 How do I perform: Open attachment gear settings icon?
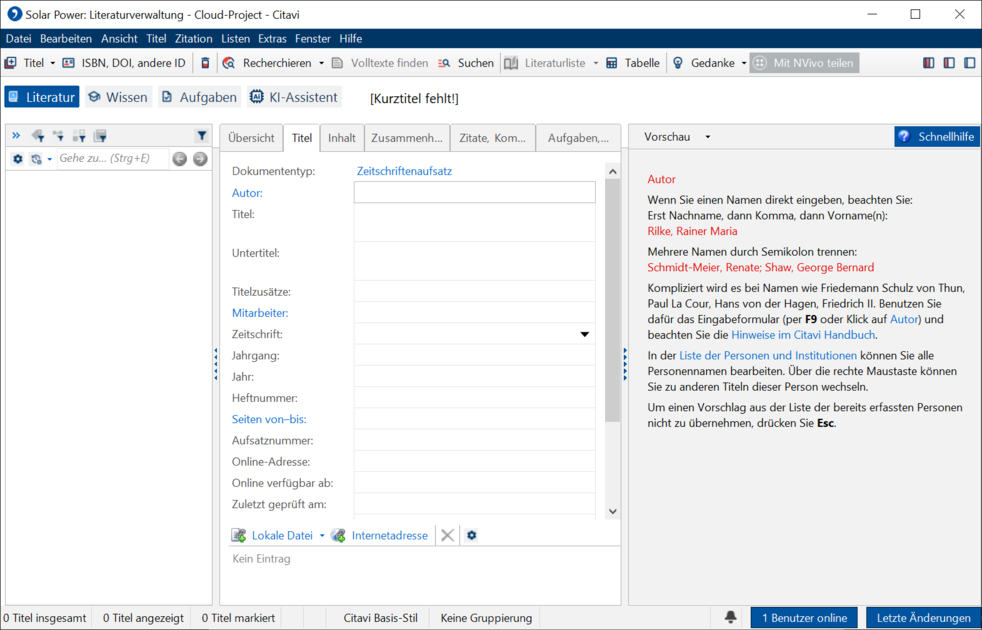[472, 535]
